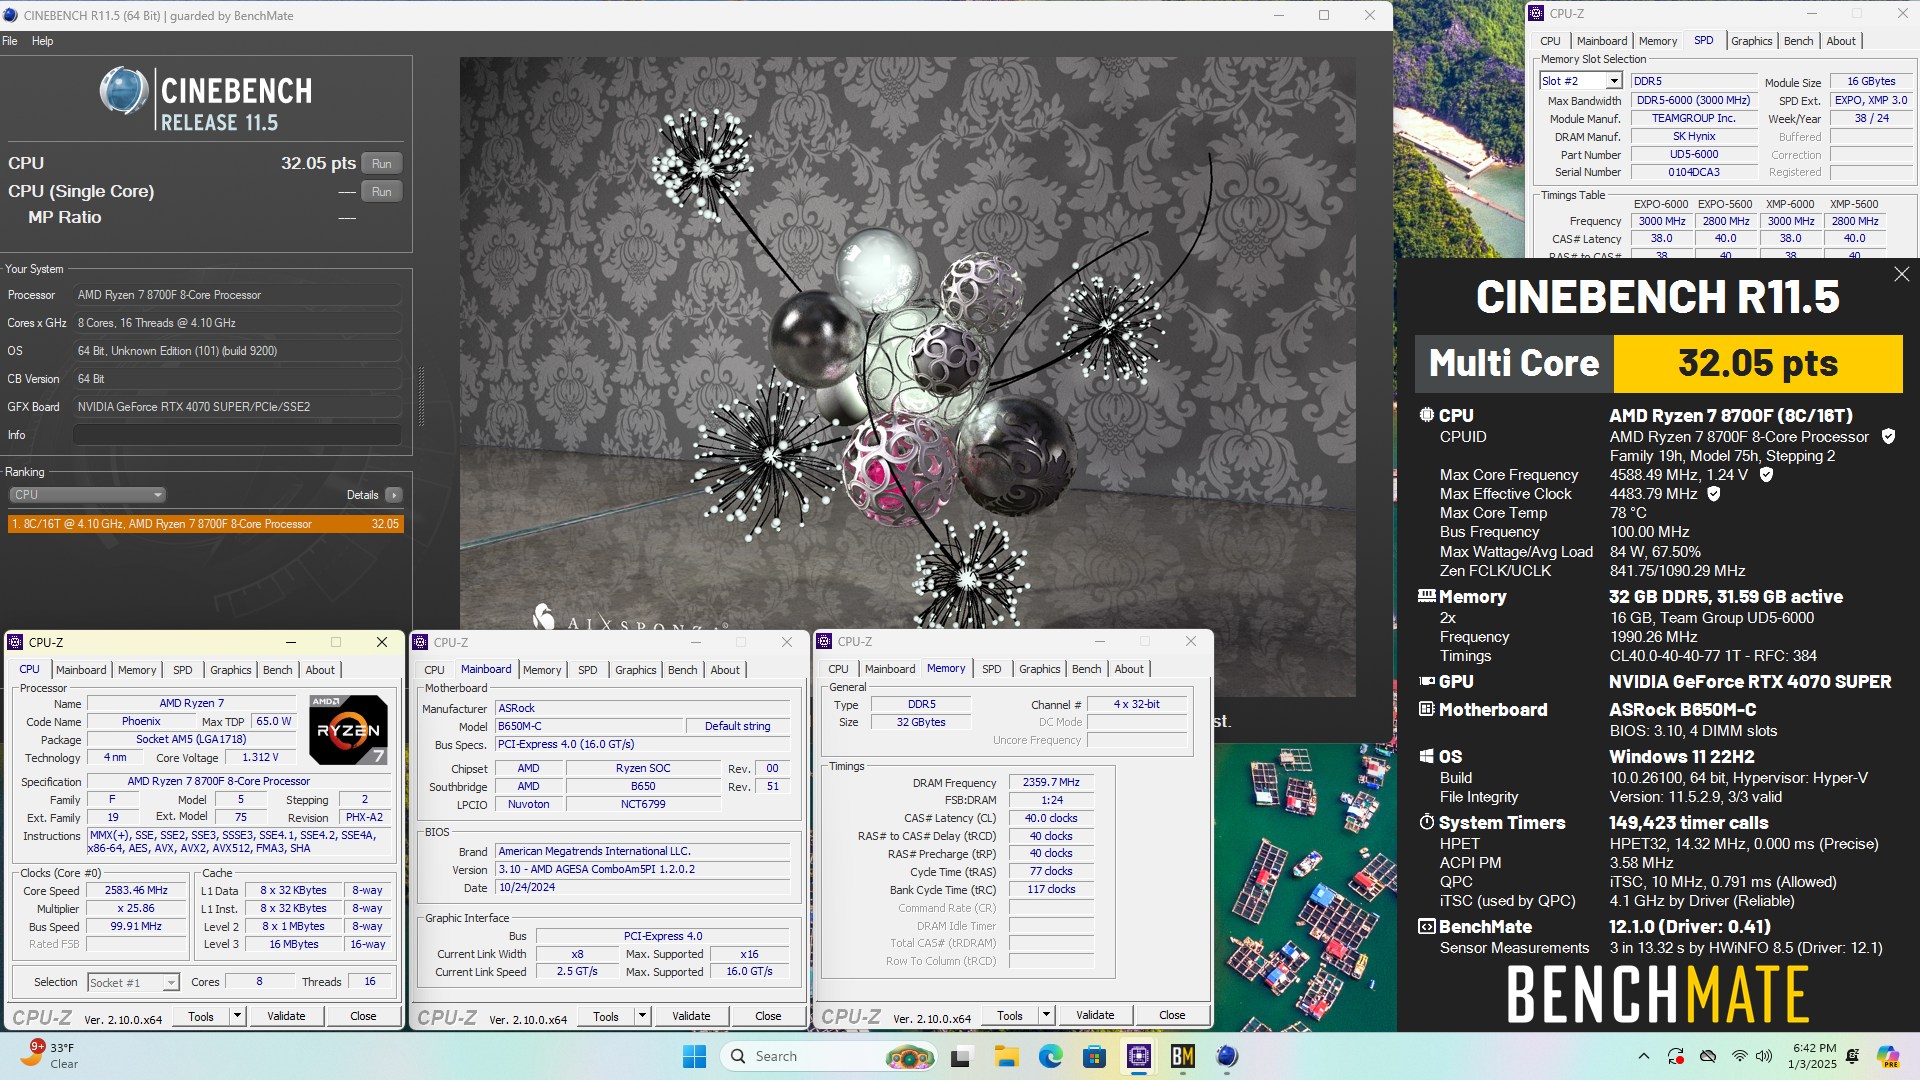Open weather widget showing 33°F
The height and width of the screenshot is (1080, 1920).
[50, 1056]
